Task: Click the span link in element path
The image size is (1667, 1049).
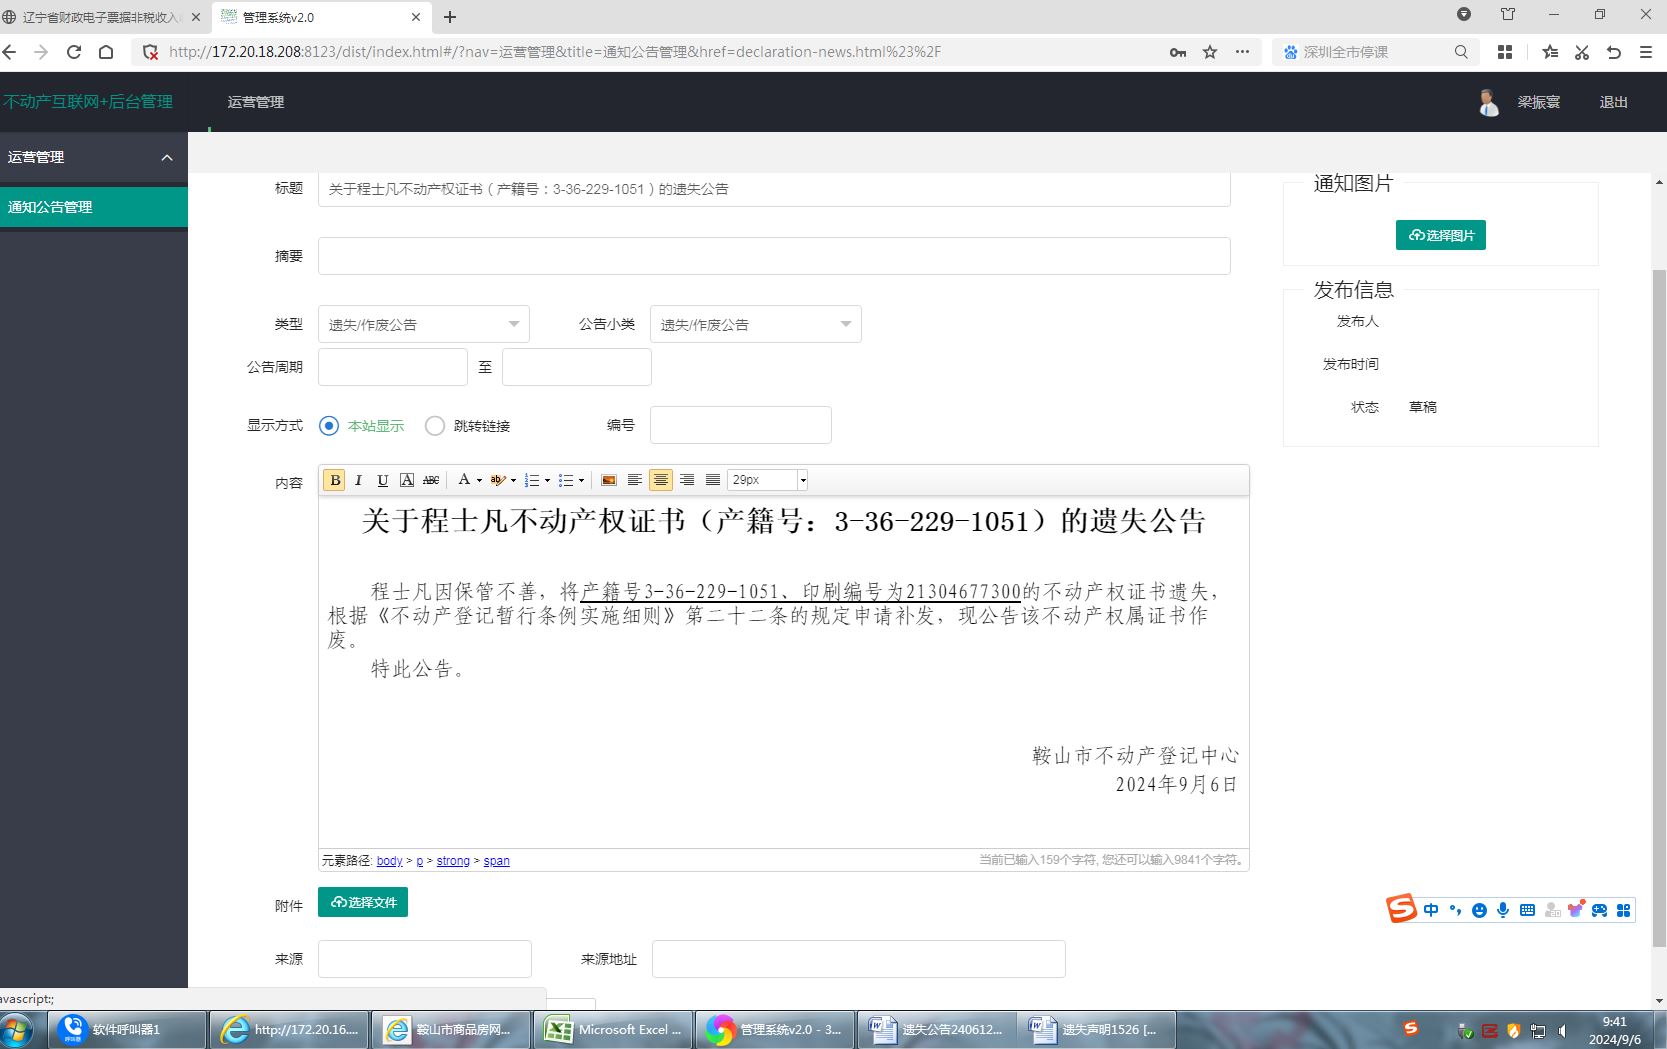Action: click(x=497, y=861)
